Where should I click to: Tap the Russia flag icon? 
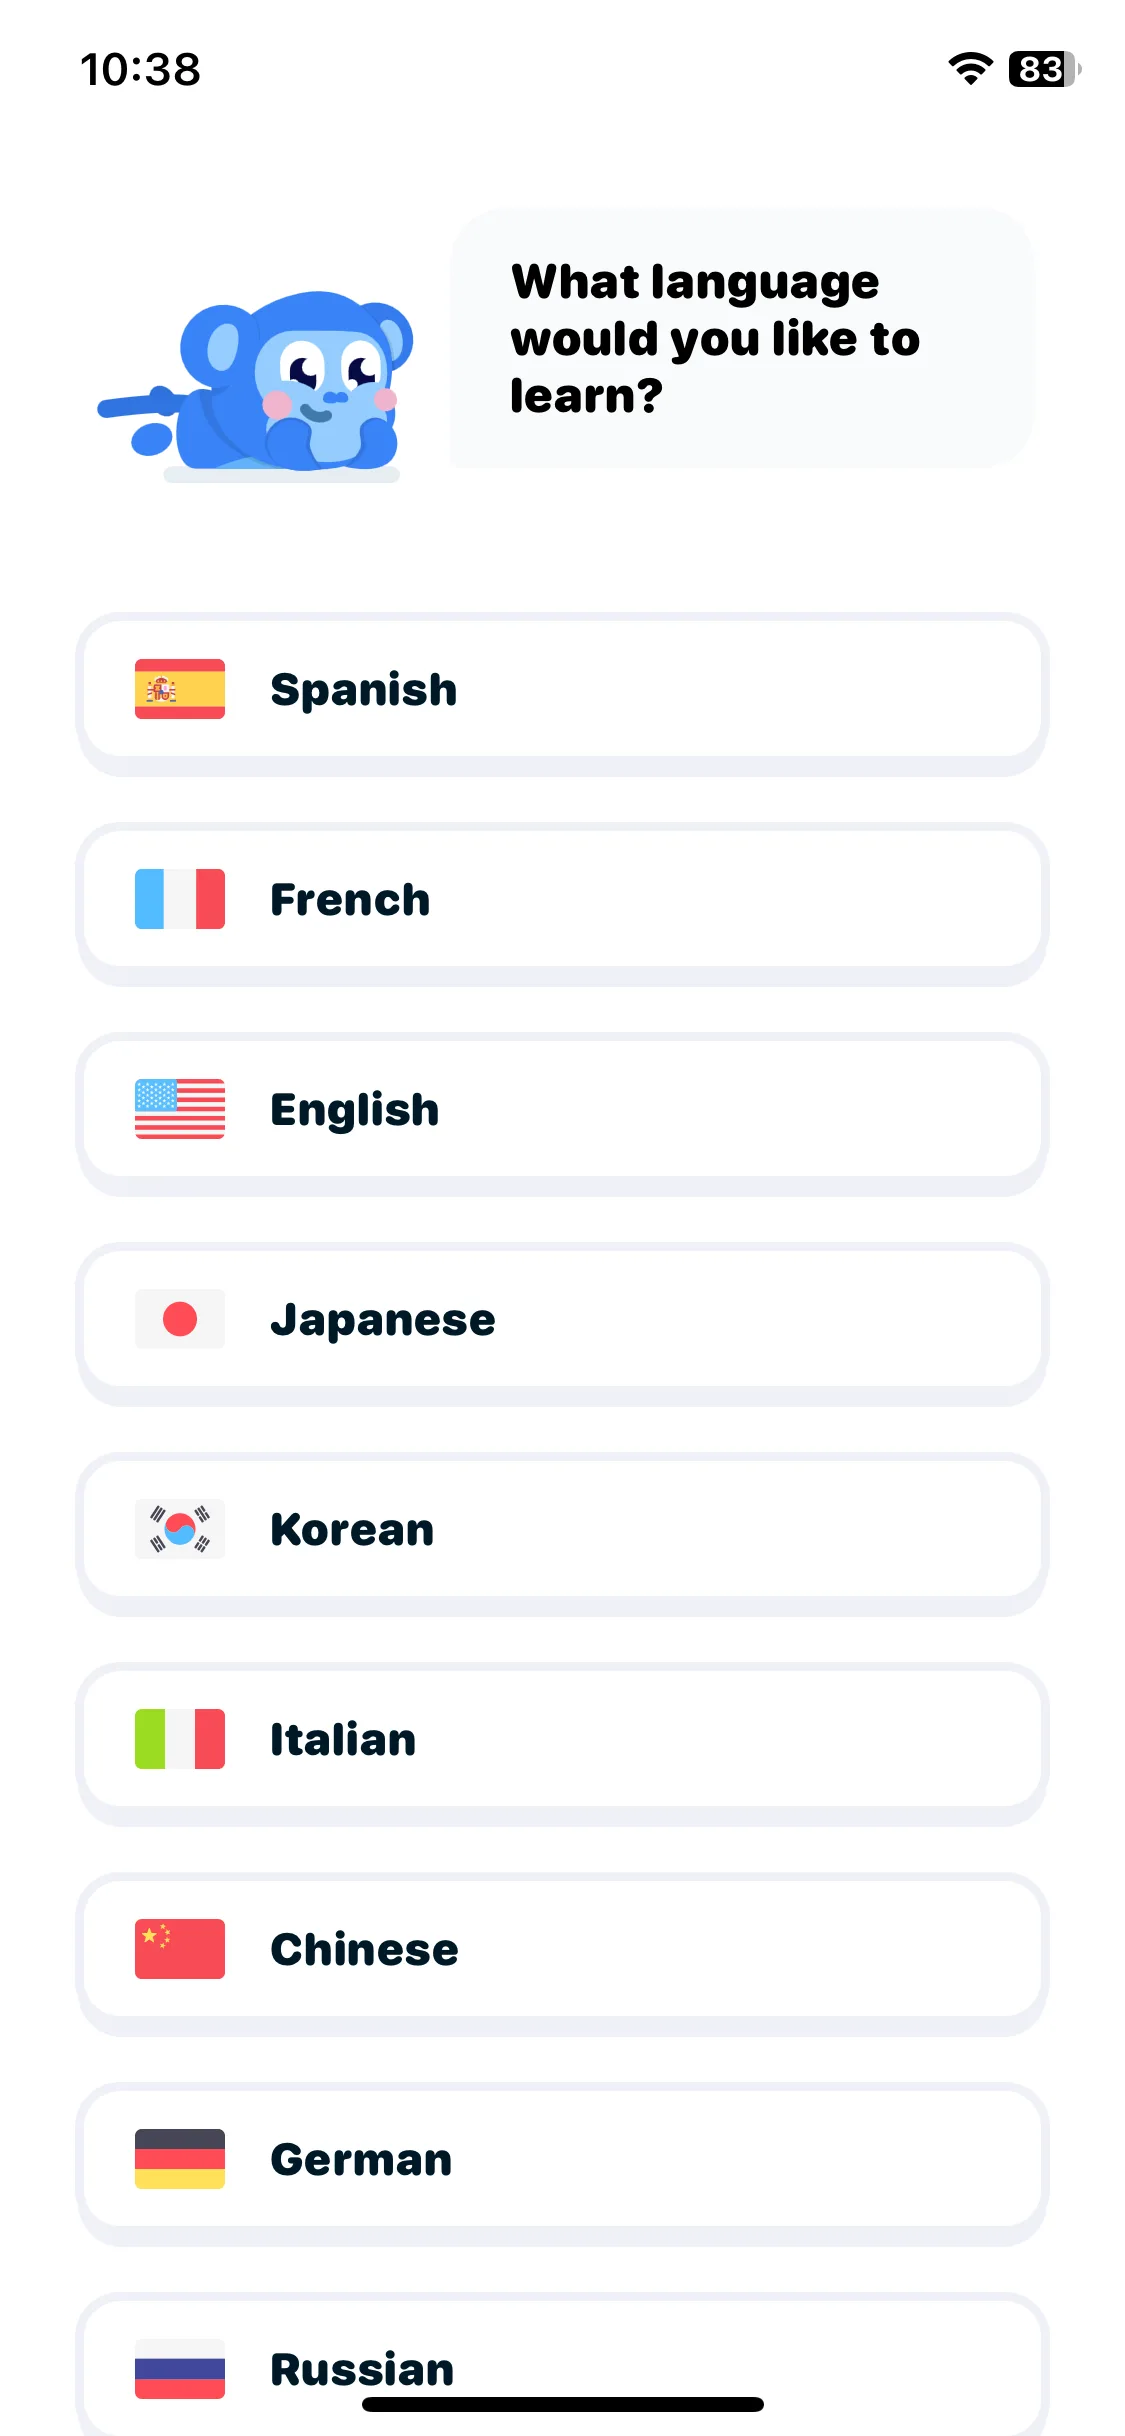pos(180,2369)
